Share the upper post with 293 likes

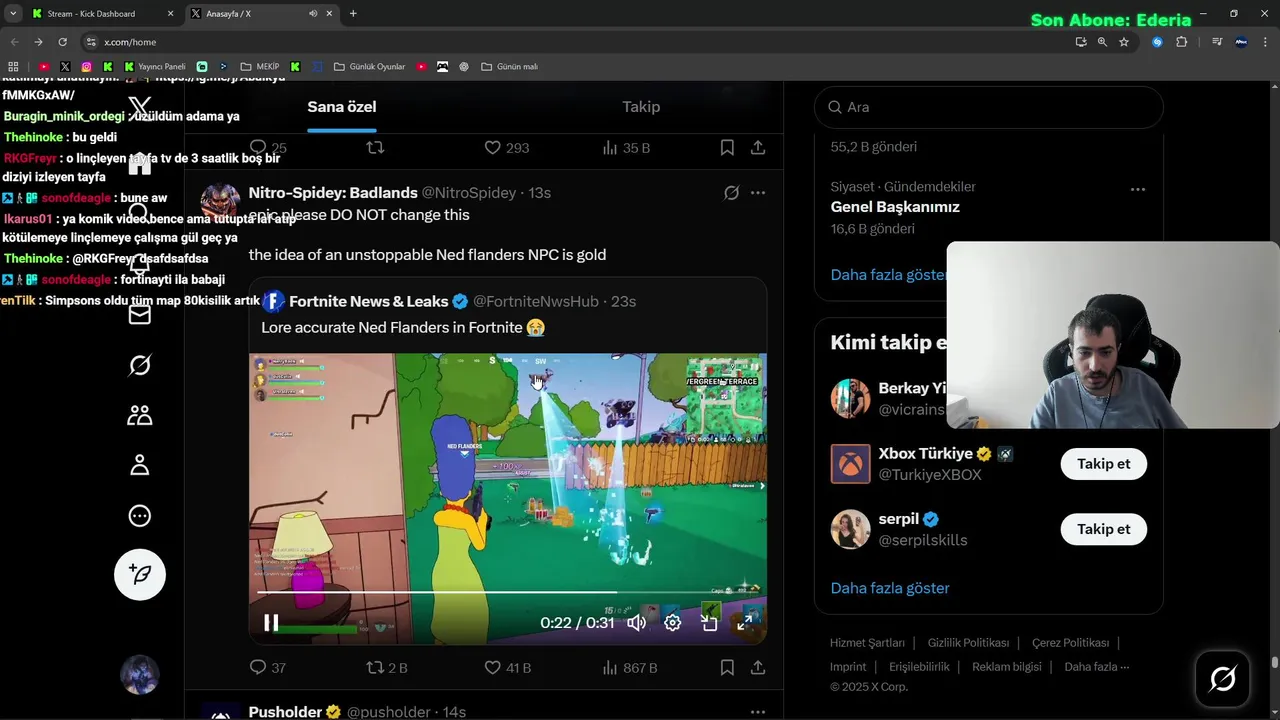758,147
